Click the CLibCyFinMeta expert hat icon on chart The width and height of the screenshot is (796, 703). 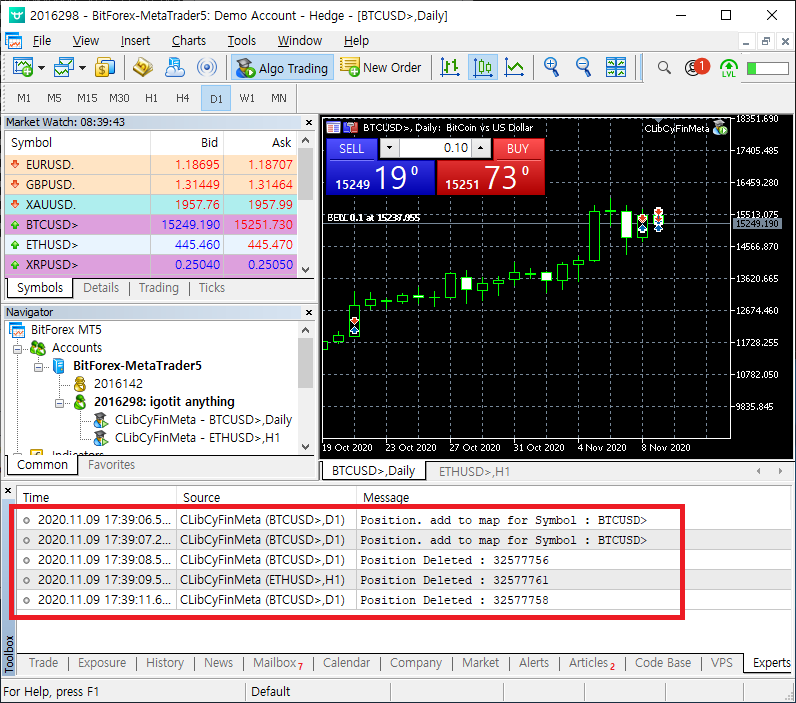[720, 128]
